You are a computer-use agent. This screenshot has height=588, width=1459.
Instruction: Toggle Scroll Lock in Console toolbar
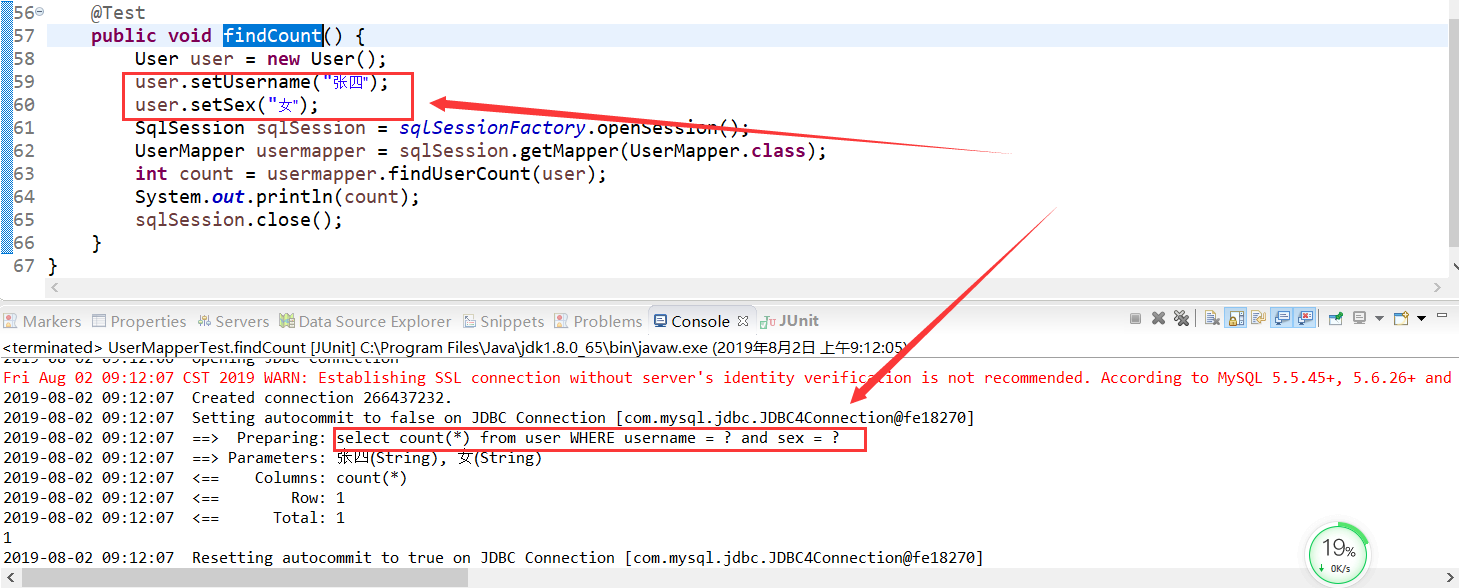pos(1236,318)
